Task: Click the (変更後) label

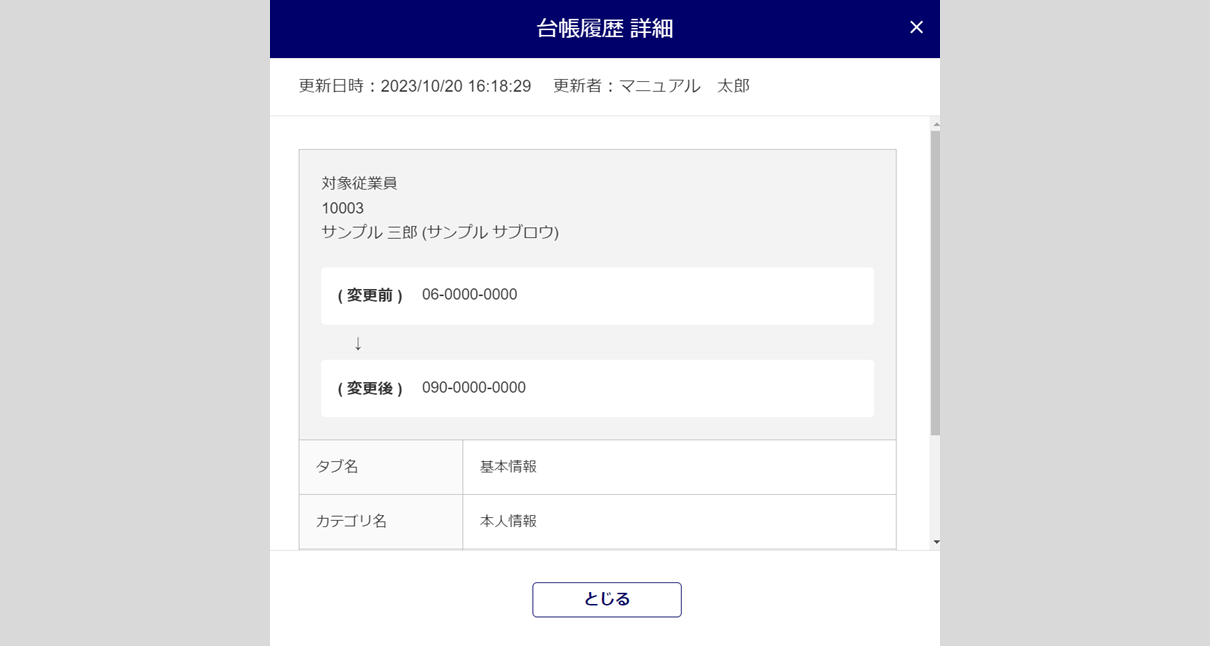Action: (x=370, y=389)
